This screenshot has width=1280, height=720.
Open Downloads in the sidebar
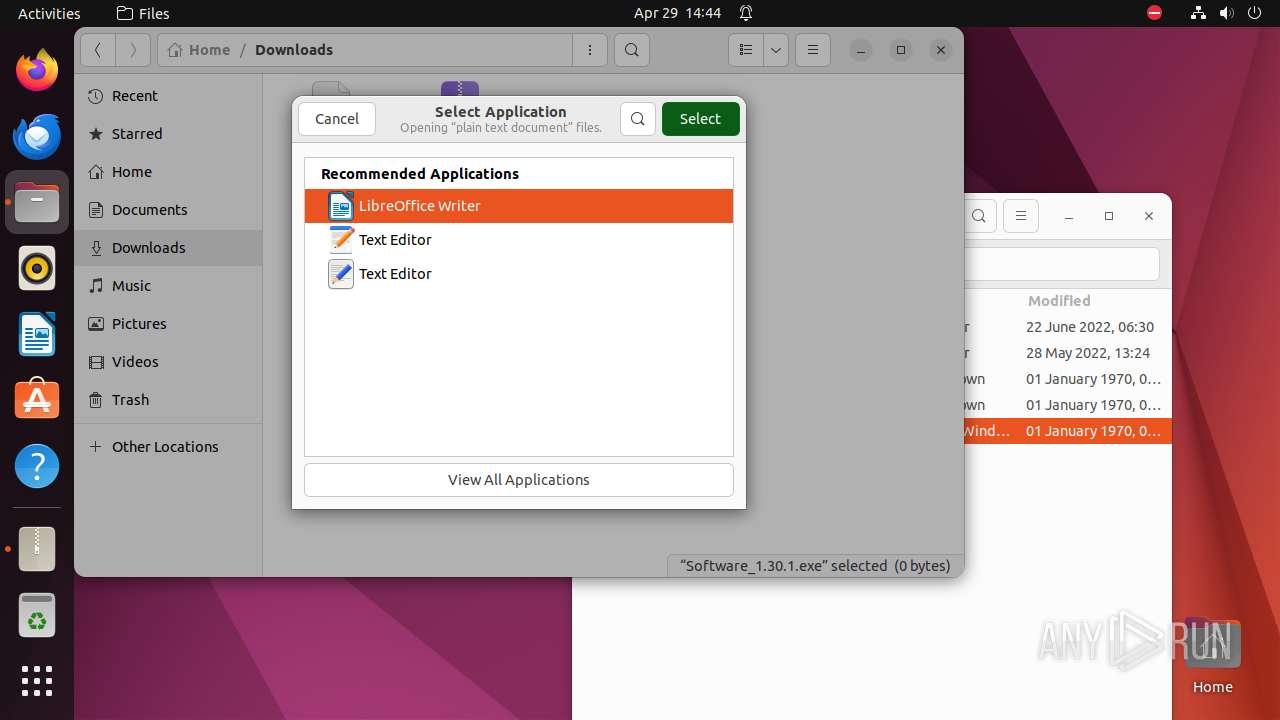point(168,248)
